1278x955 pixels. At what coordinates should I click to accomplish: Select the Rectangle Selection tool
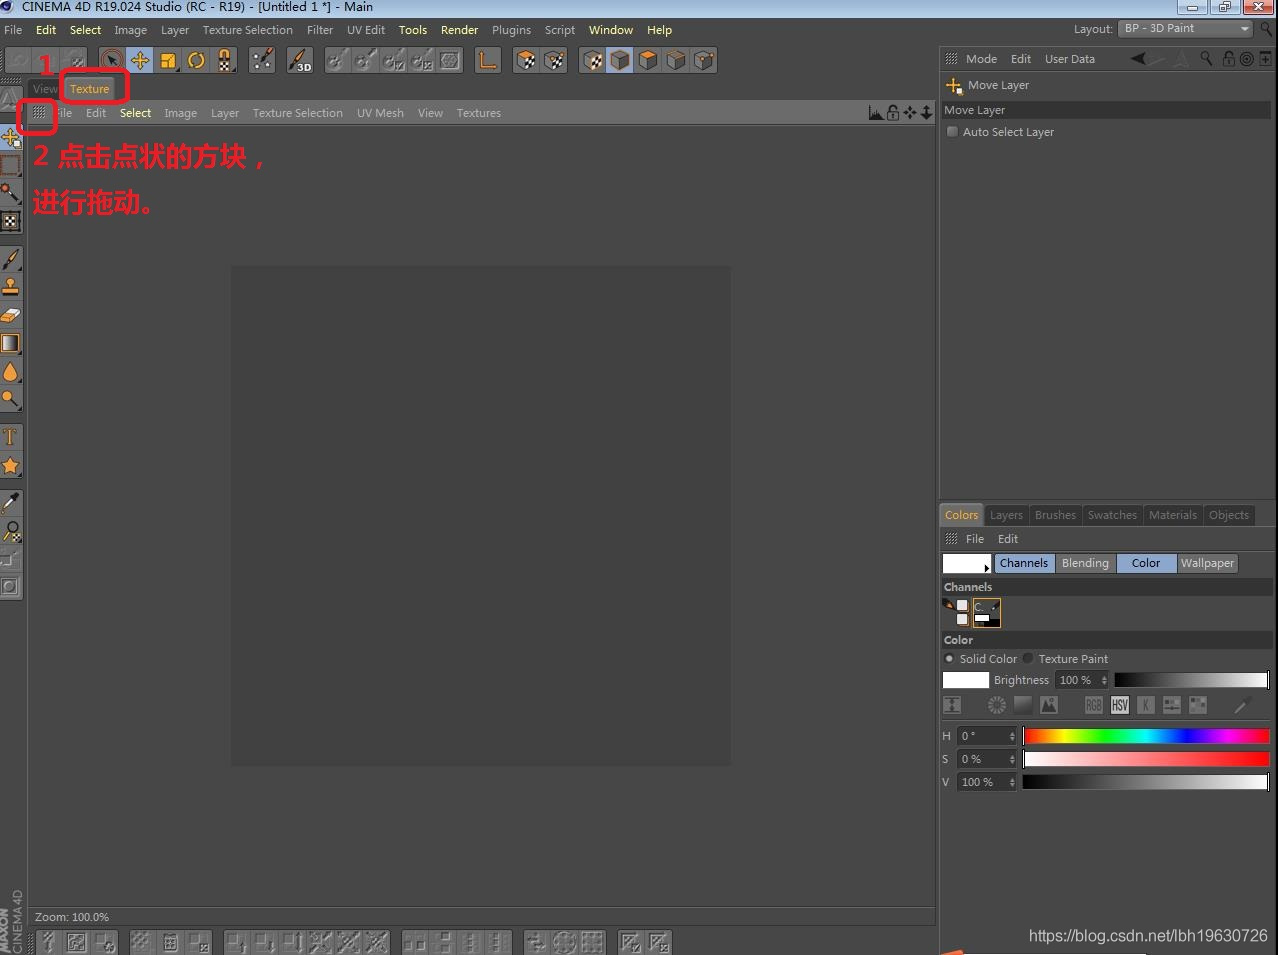11,165
